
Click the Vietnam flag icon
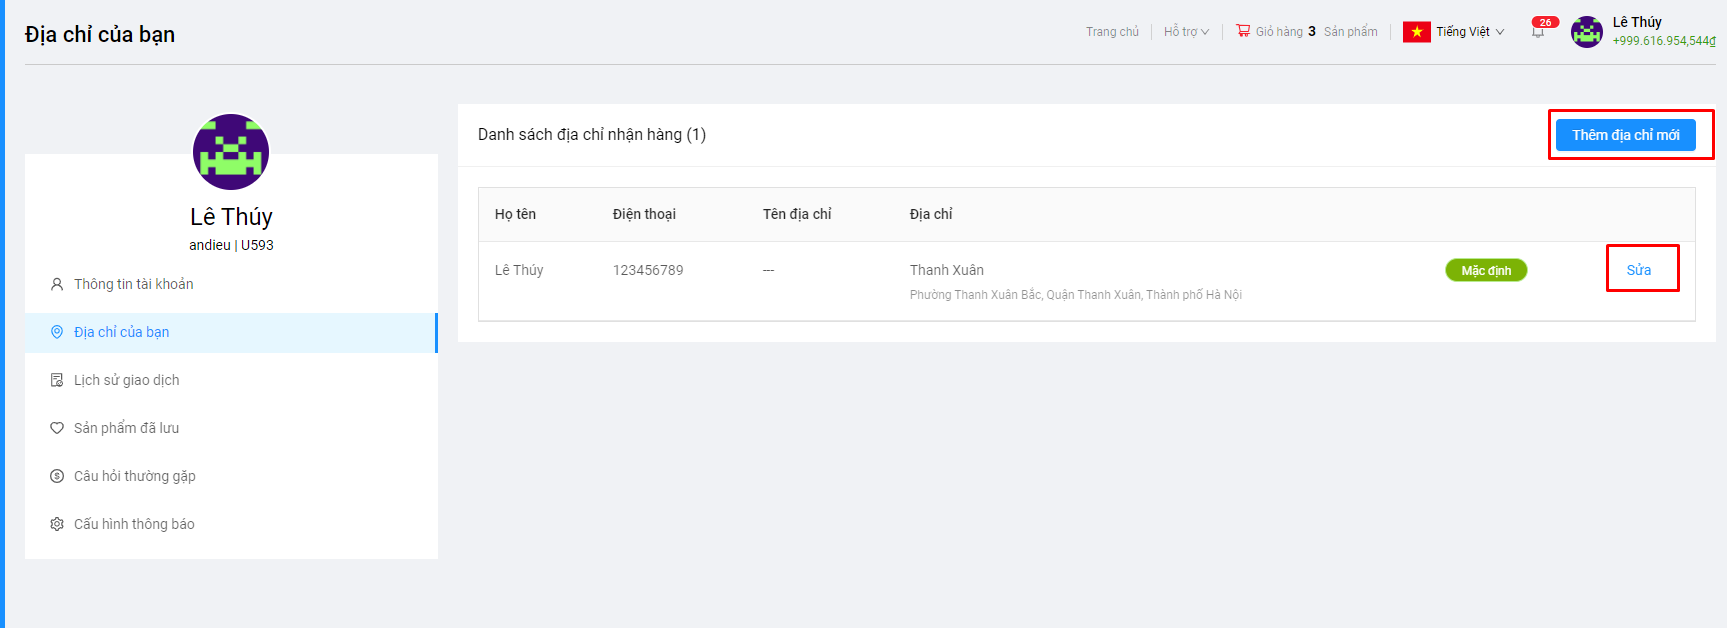point(1416,32)
